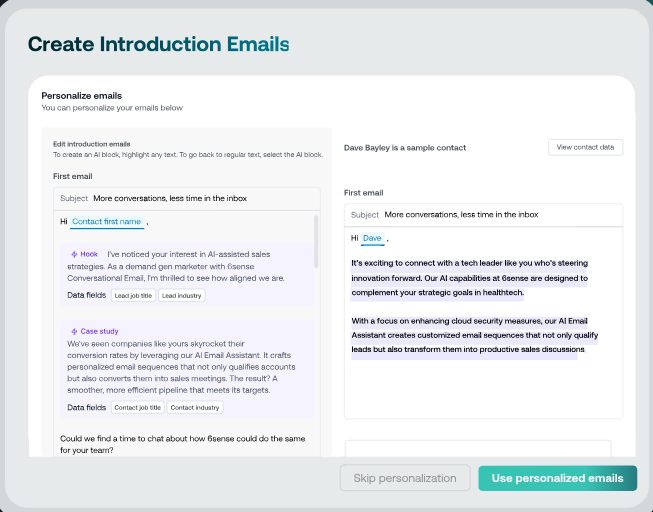Click the 'Data fields' label under Case study
653x512 pixels.
coord(87,407)
